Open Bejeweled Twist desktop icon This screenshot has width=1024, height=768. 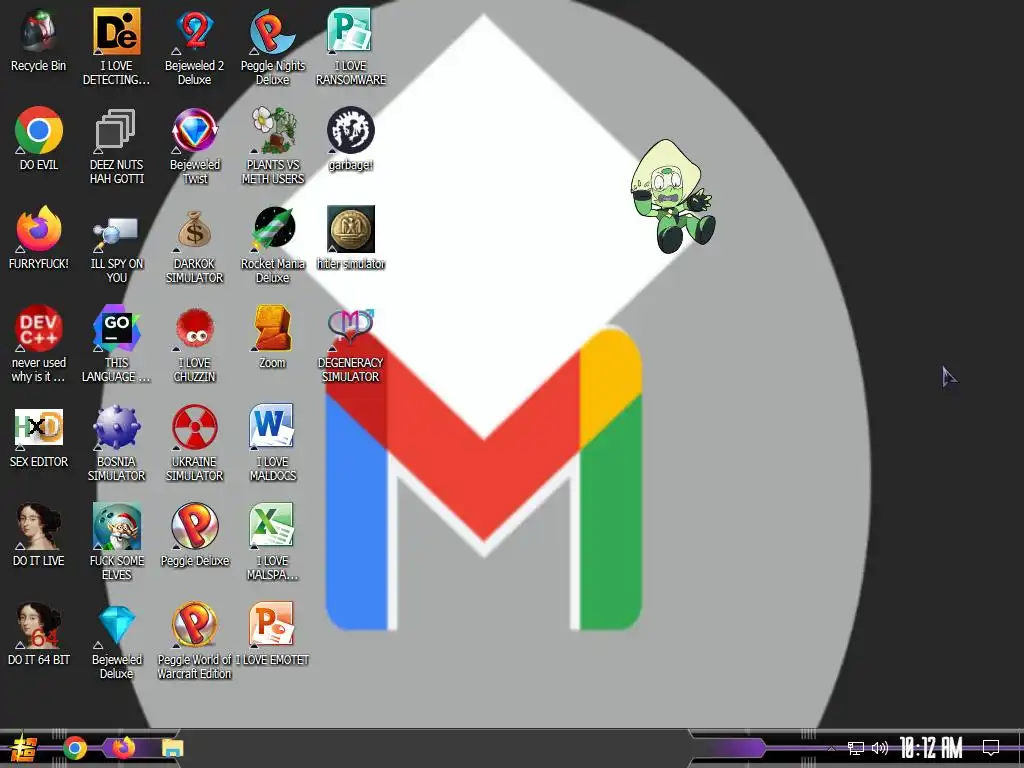pyautogui.click(x=195, y=131)
